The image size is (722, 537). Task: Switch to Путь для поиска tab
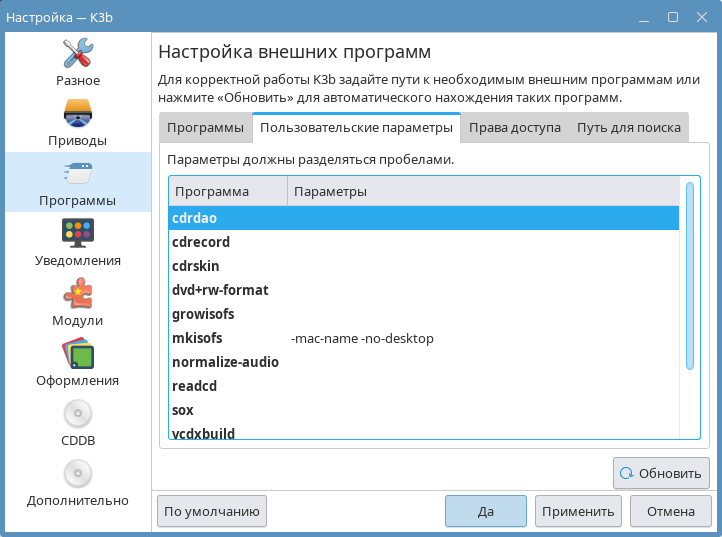tap(628, 128)
